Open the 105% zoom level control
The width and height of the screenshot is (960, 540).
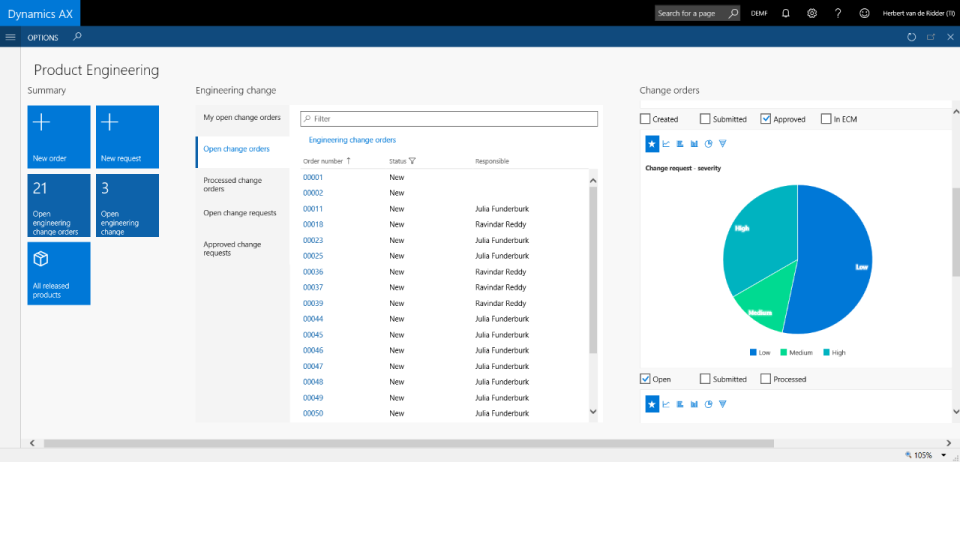pos(920,455)
